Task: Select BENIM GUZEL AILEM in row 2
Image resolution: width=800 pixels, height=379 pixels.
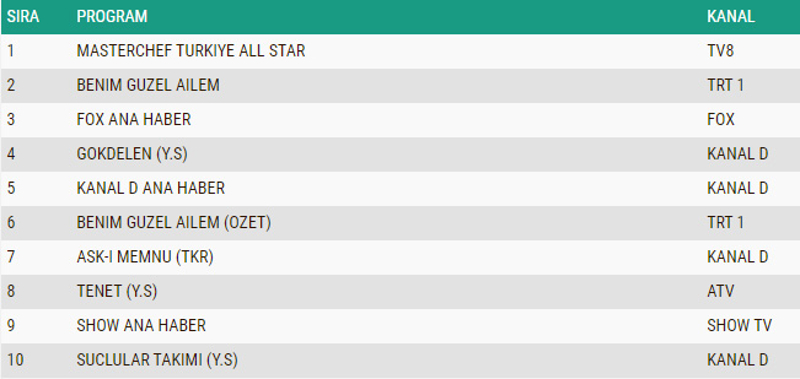Action: (x=148, y=85)
